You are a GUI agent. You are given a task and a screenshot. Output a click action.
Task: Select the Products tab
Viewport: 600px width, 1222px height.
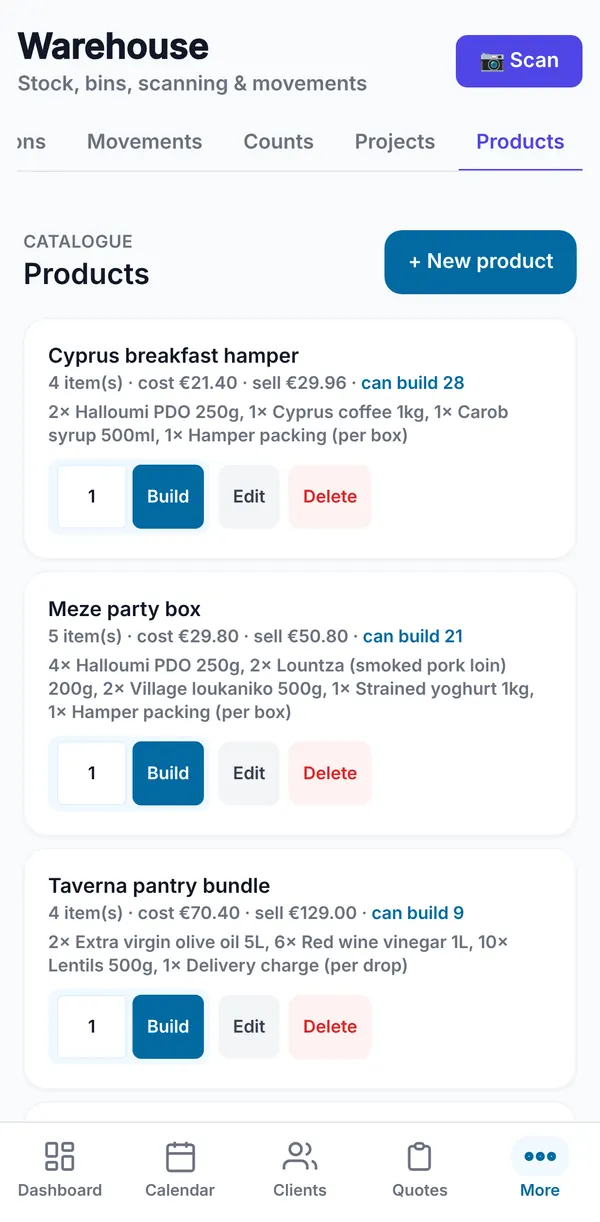(x=520, y=142)
